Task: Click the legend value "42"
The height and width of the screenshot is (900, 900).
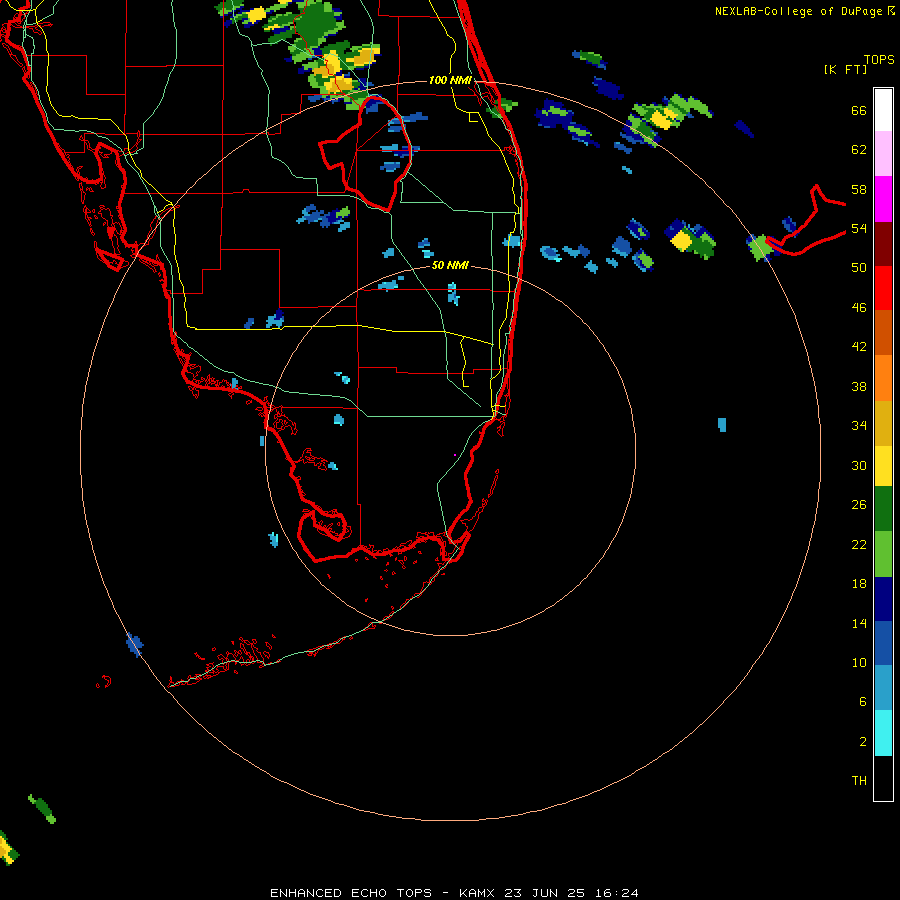Action: click(x=859, y=347)
